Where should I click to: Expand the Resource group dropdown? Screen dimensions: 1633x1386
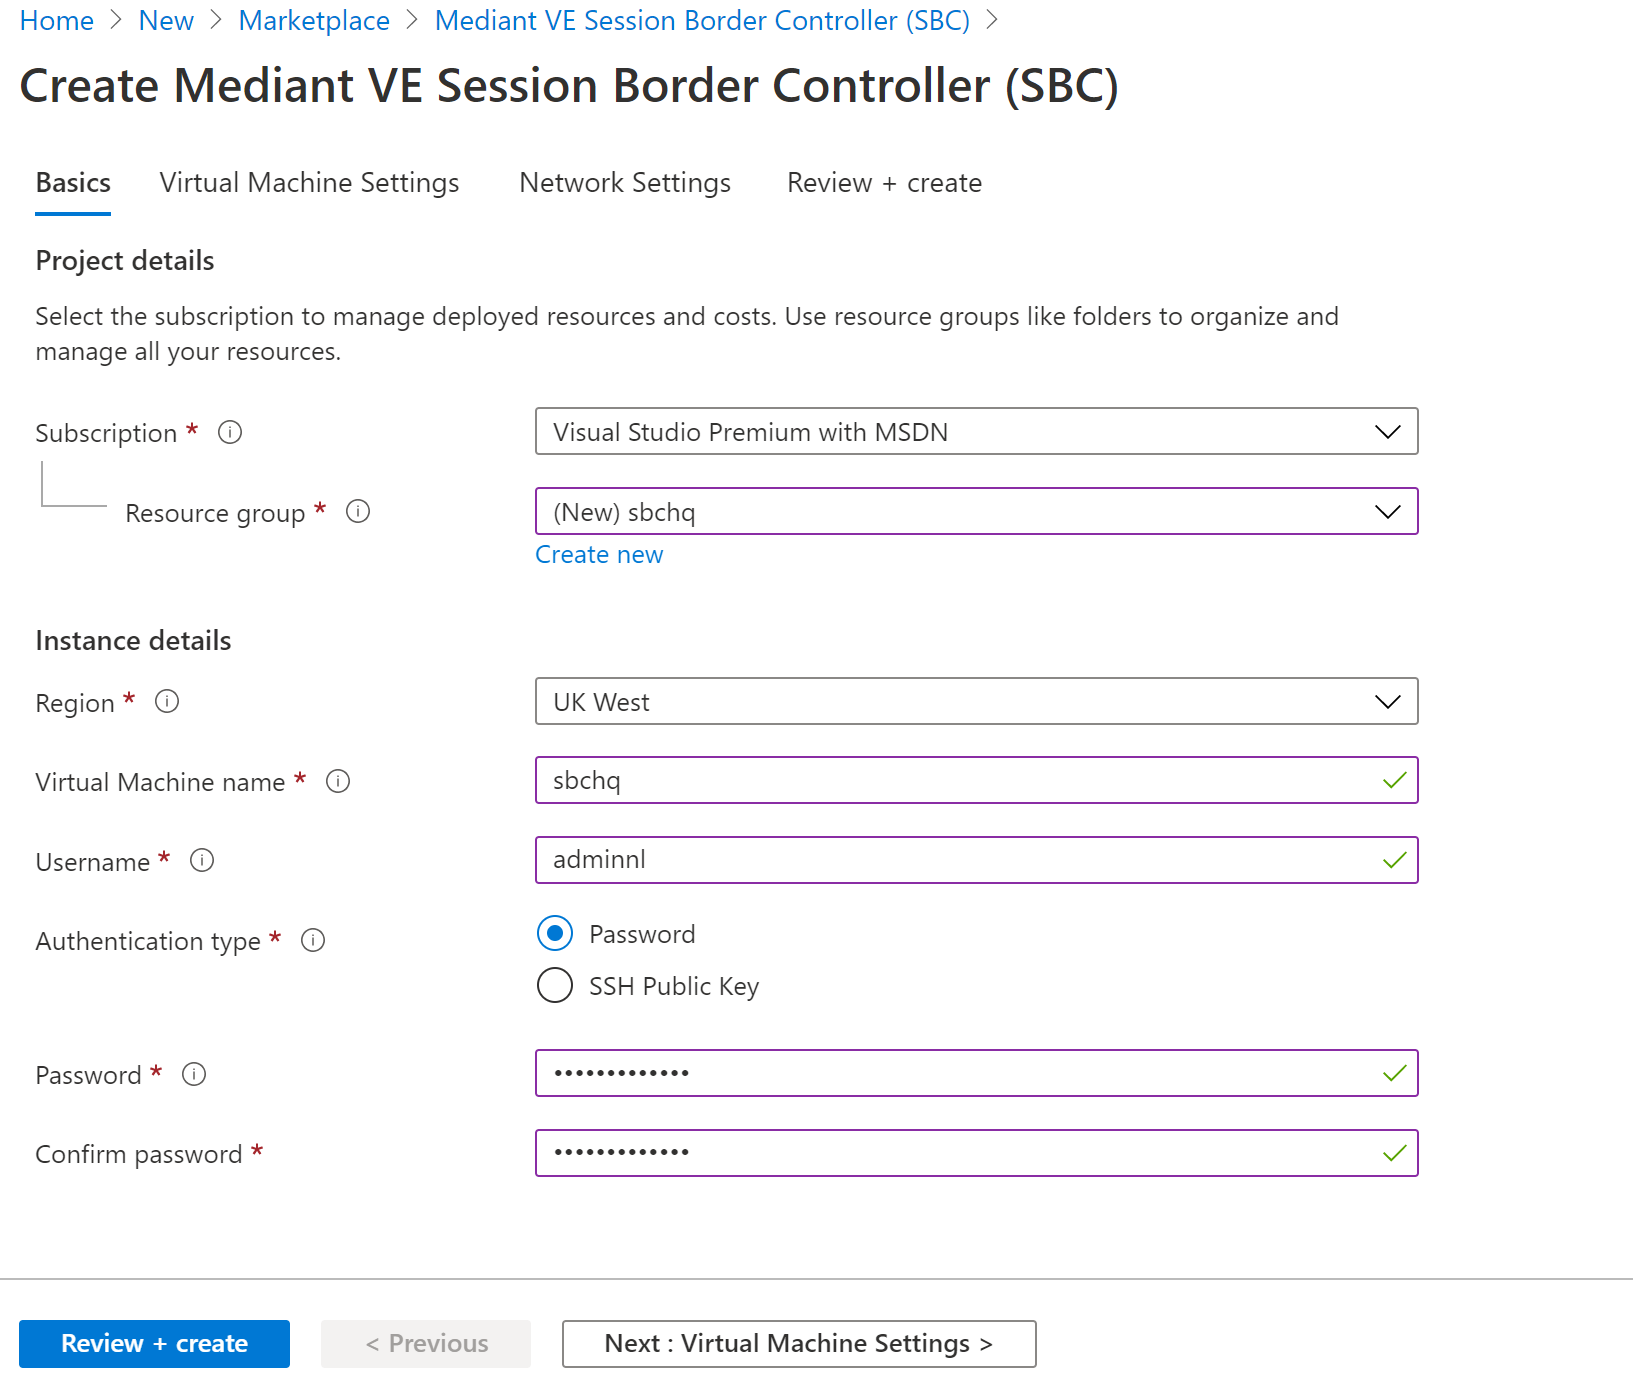click(x=976, y=512)
